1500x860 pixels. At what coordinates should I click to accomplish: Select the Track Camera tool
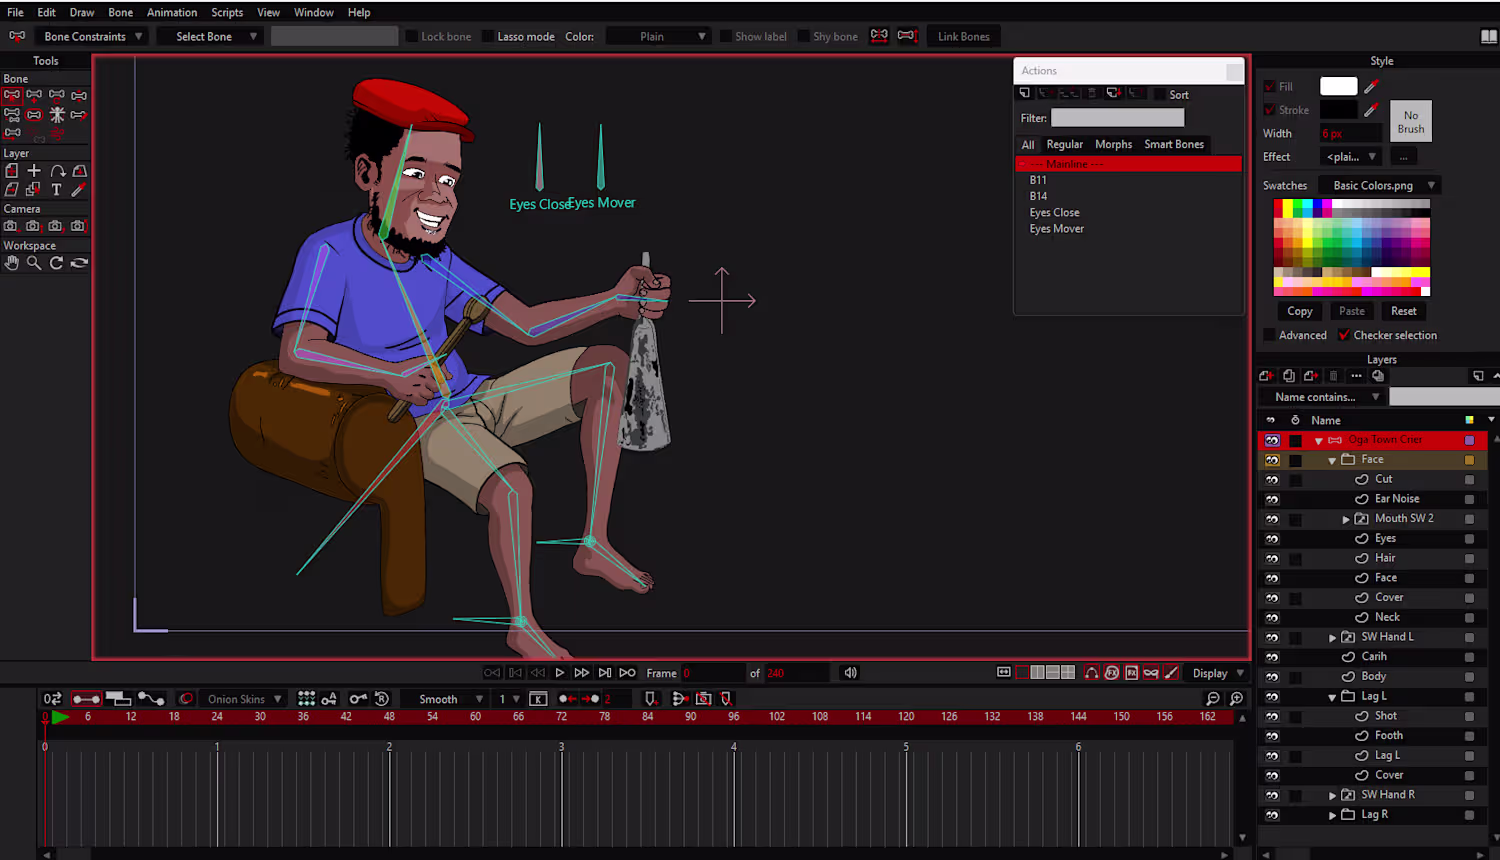[x=12, y=226]
